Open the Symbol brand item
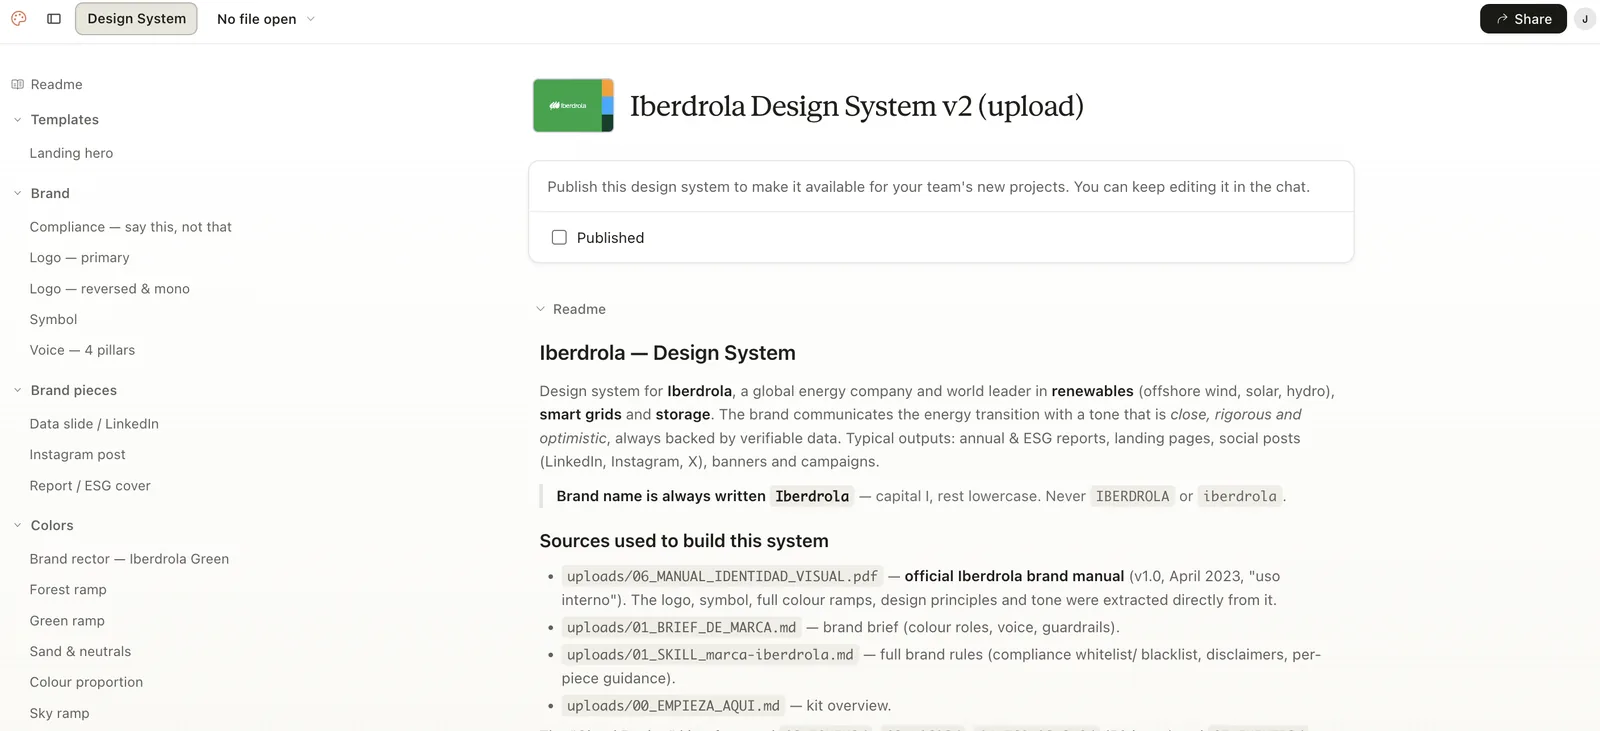The width and height of the screenshot is (1600, 731). pyautogui.click(x=53, y=319)
